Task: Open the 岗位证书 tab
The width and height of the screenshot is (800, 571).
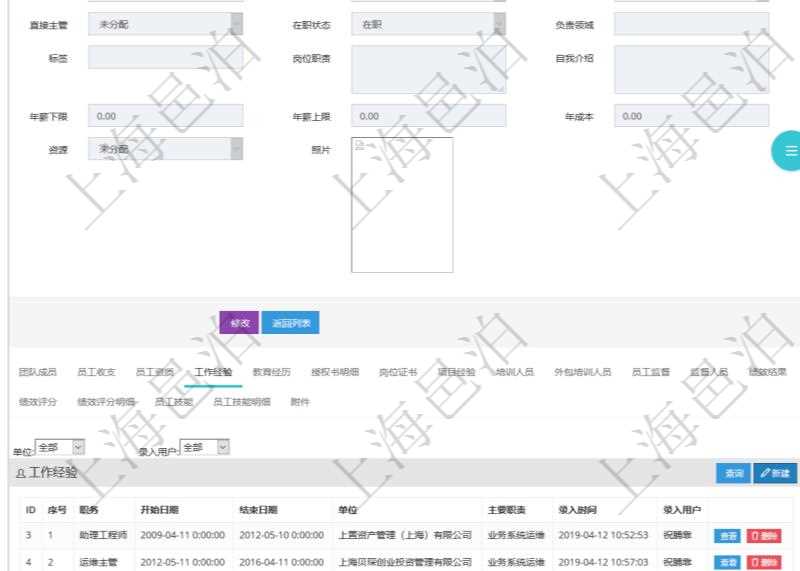Action: point(398,372)
